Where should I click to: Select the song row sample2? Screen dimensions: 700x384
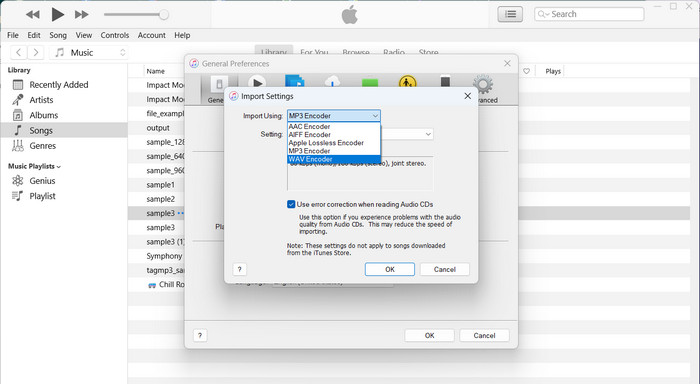tap(160, 199)
